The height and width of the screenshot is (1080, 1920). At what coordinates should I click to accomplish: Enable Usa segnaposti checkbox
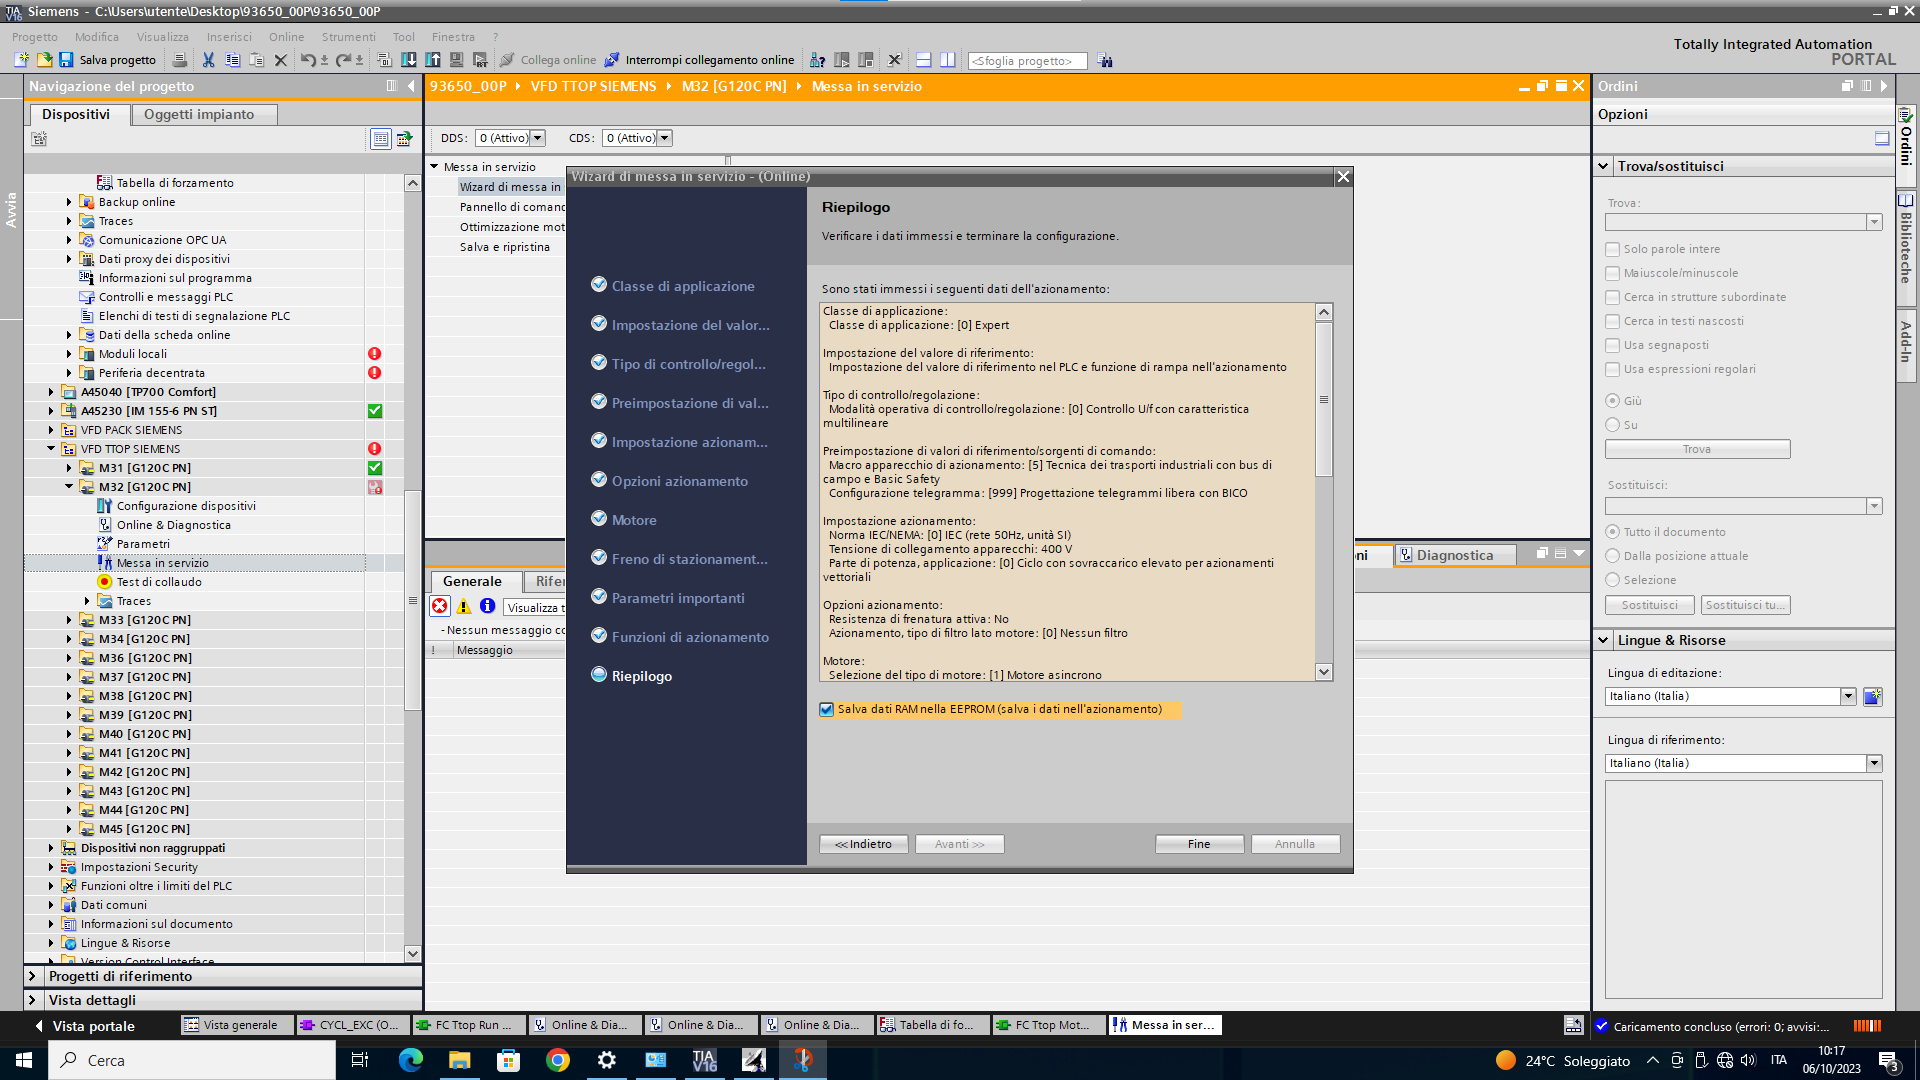[1612, 345]
